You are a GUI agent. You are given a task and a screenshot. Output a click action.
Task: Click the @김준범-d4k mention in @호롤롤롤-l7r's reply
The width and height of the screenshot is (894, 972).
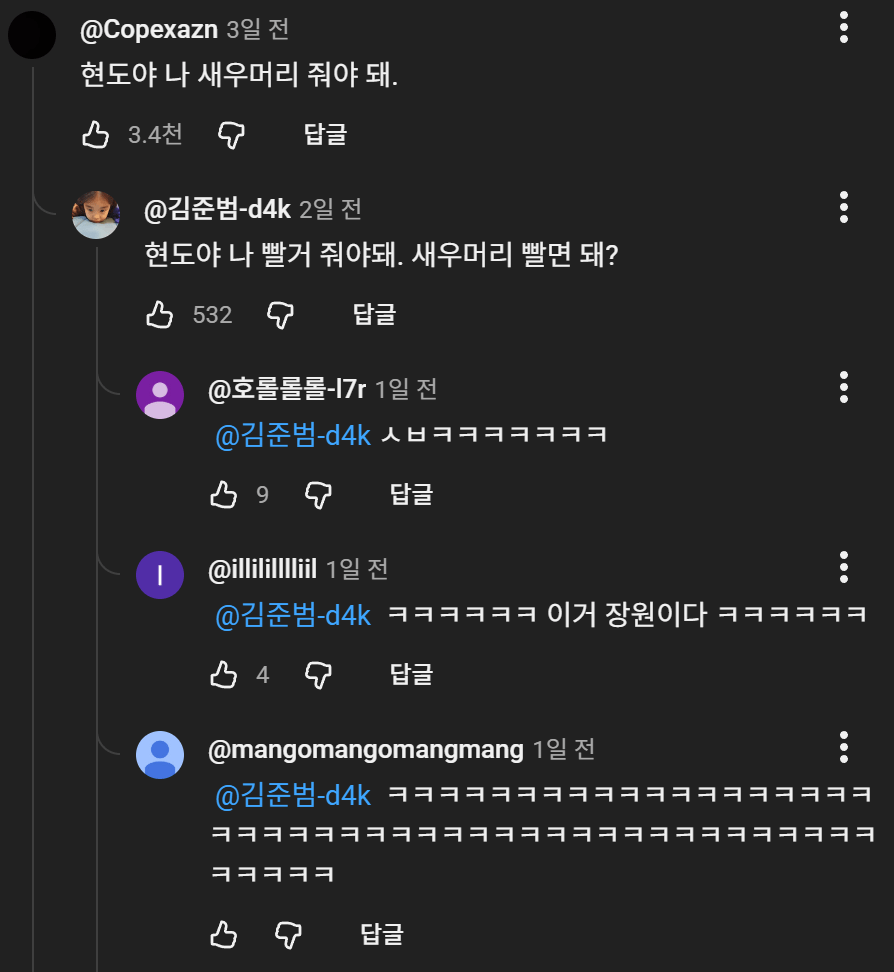point(293,436)
